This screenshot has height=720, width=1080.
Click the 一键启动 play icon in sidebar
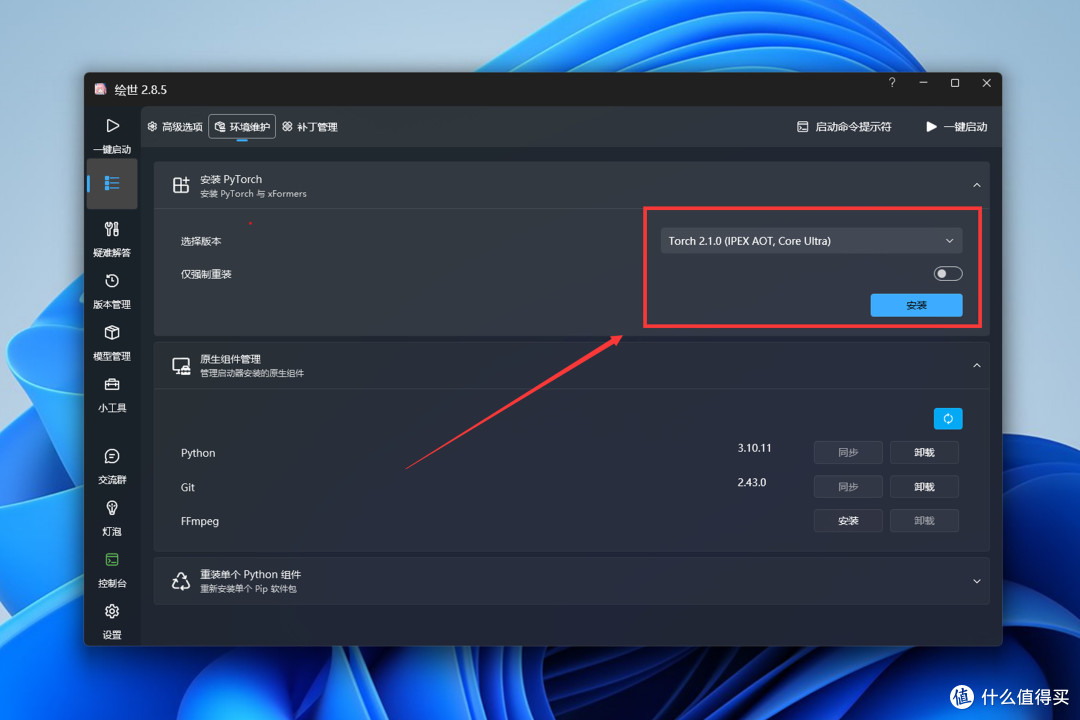click(x=112, y=126)
